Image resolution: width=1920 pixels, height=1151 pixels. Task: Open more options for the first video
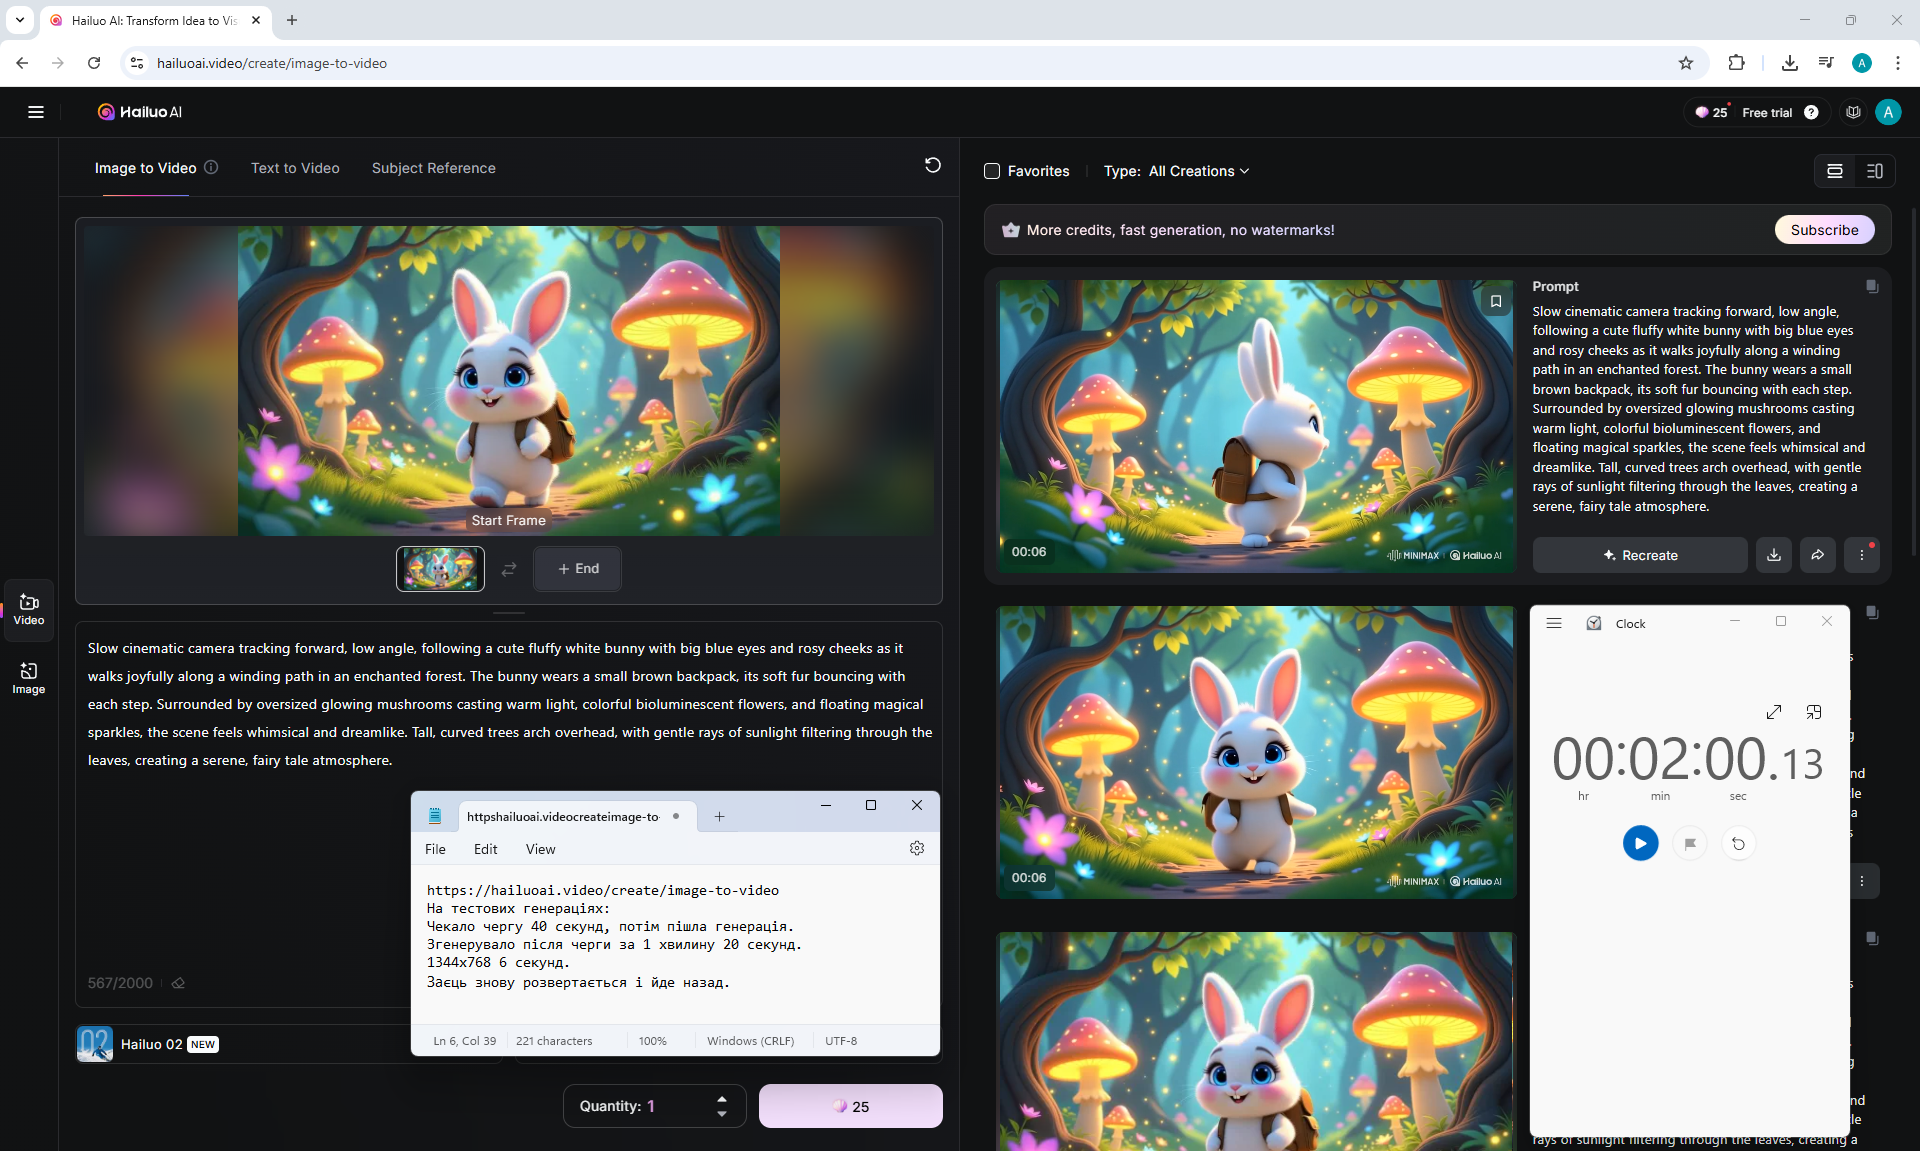[x=1861, y=555]
